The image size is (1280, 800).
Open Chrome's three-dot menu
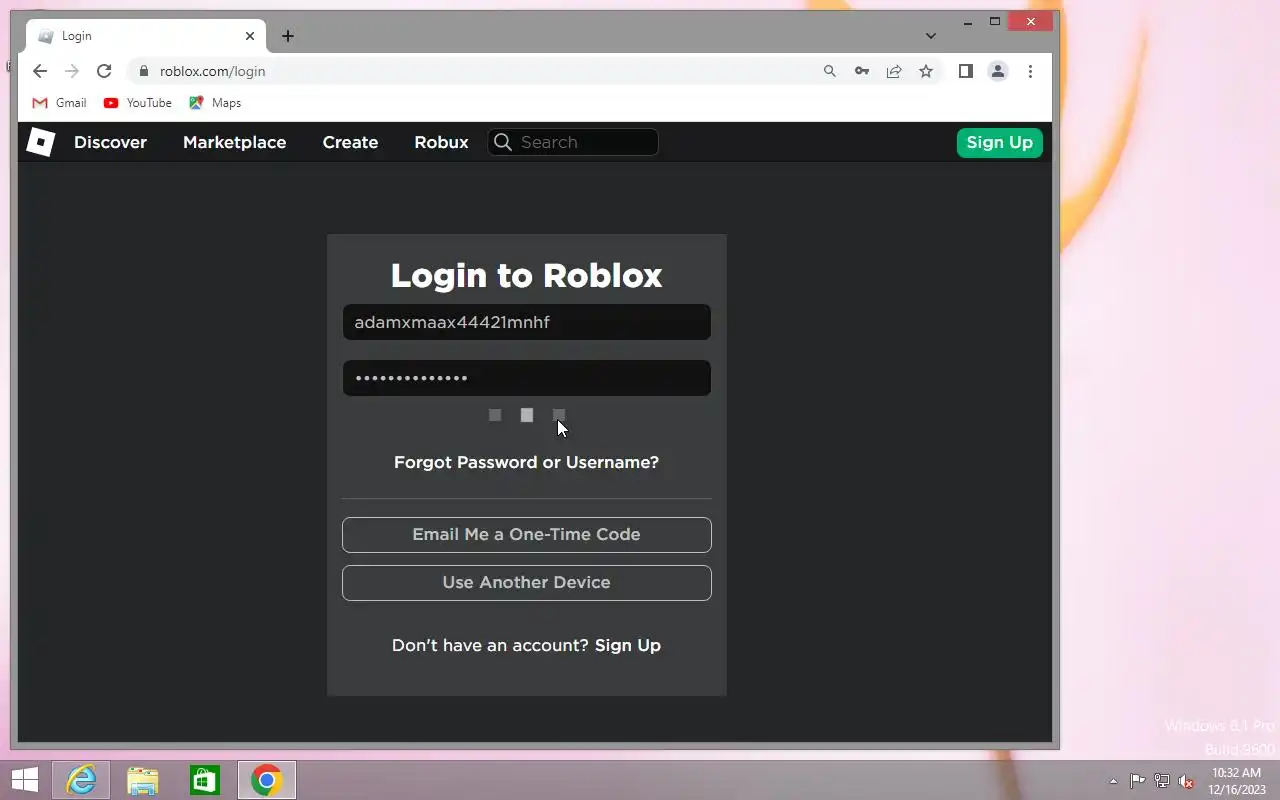(1030, 71)
